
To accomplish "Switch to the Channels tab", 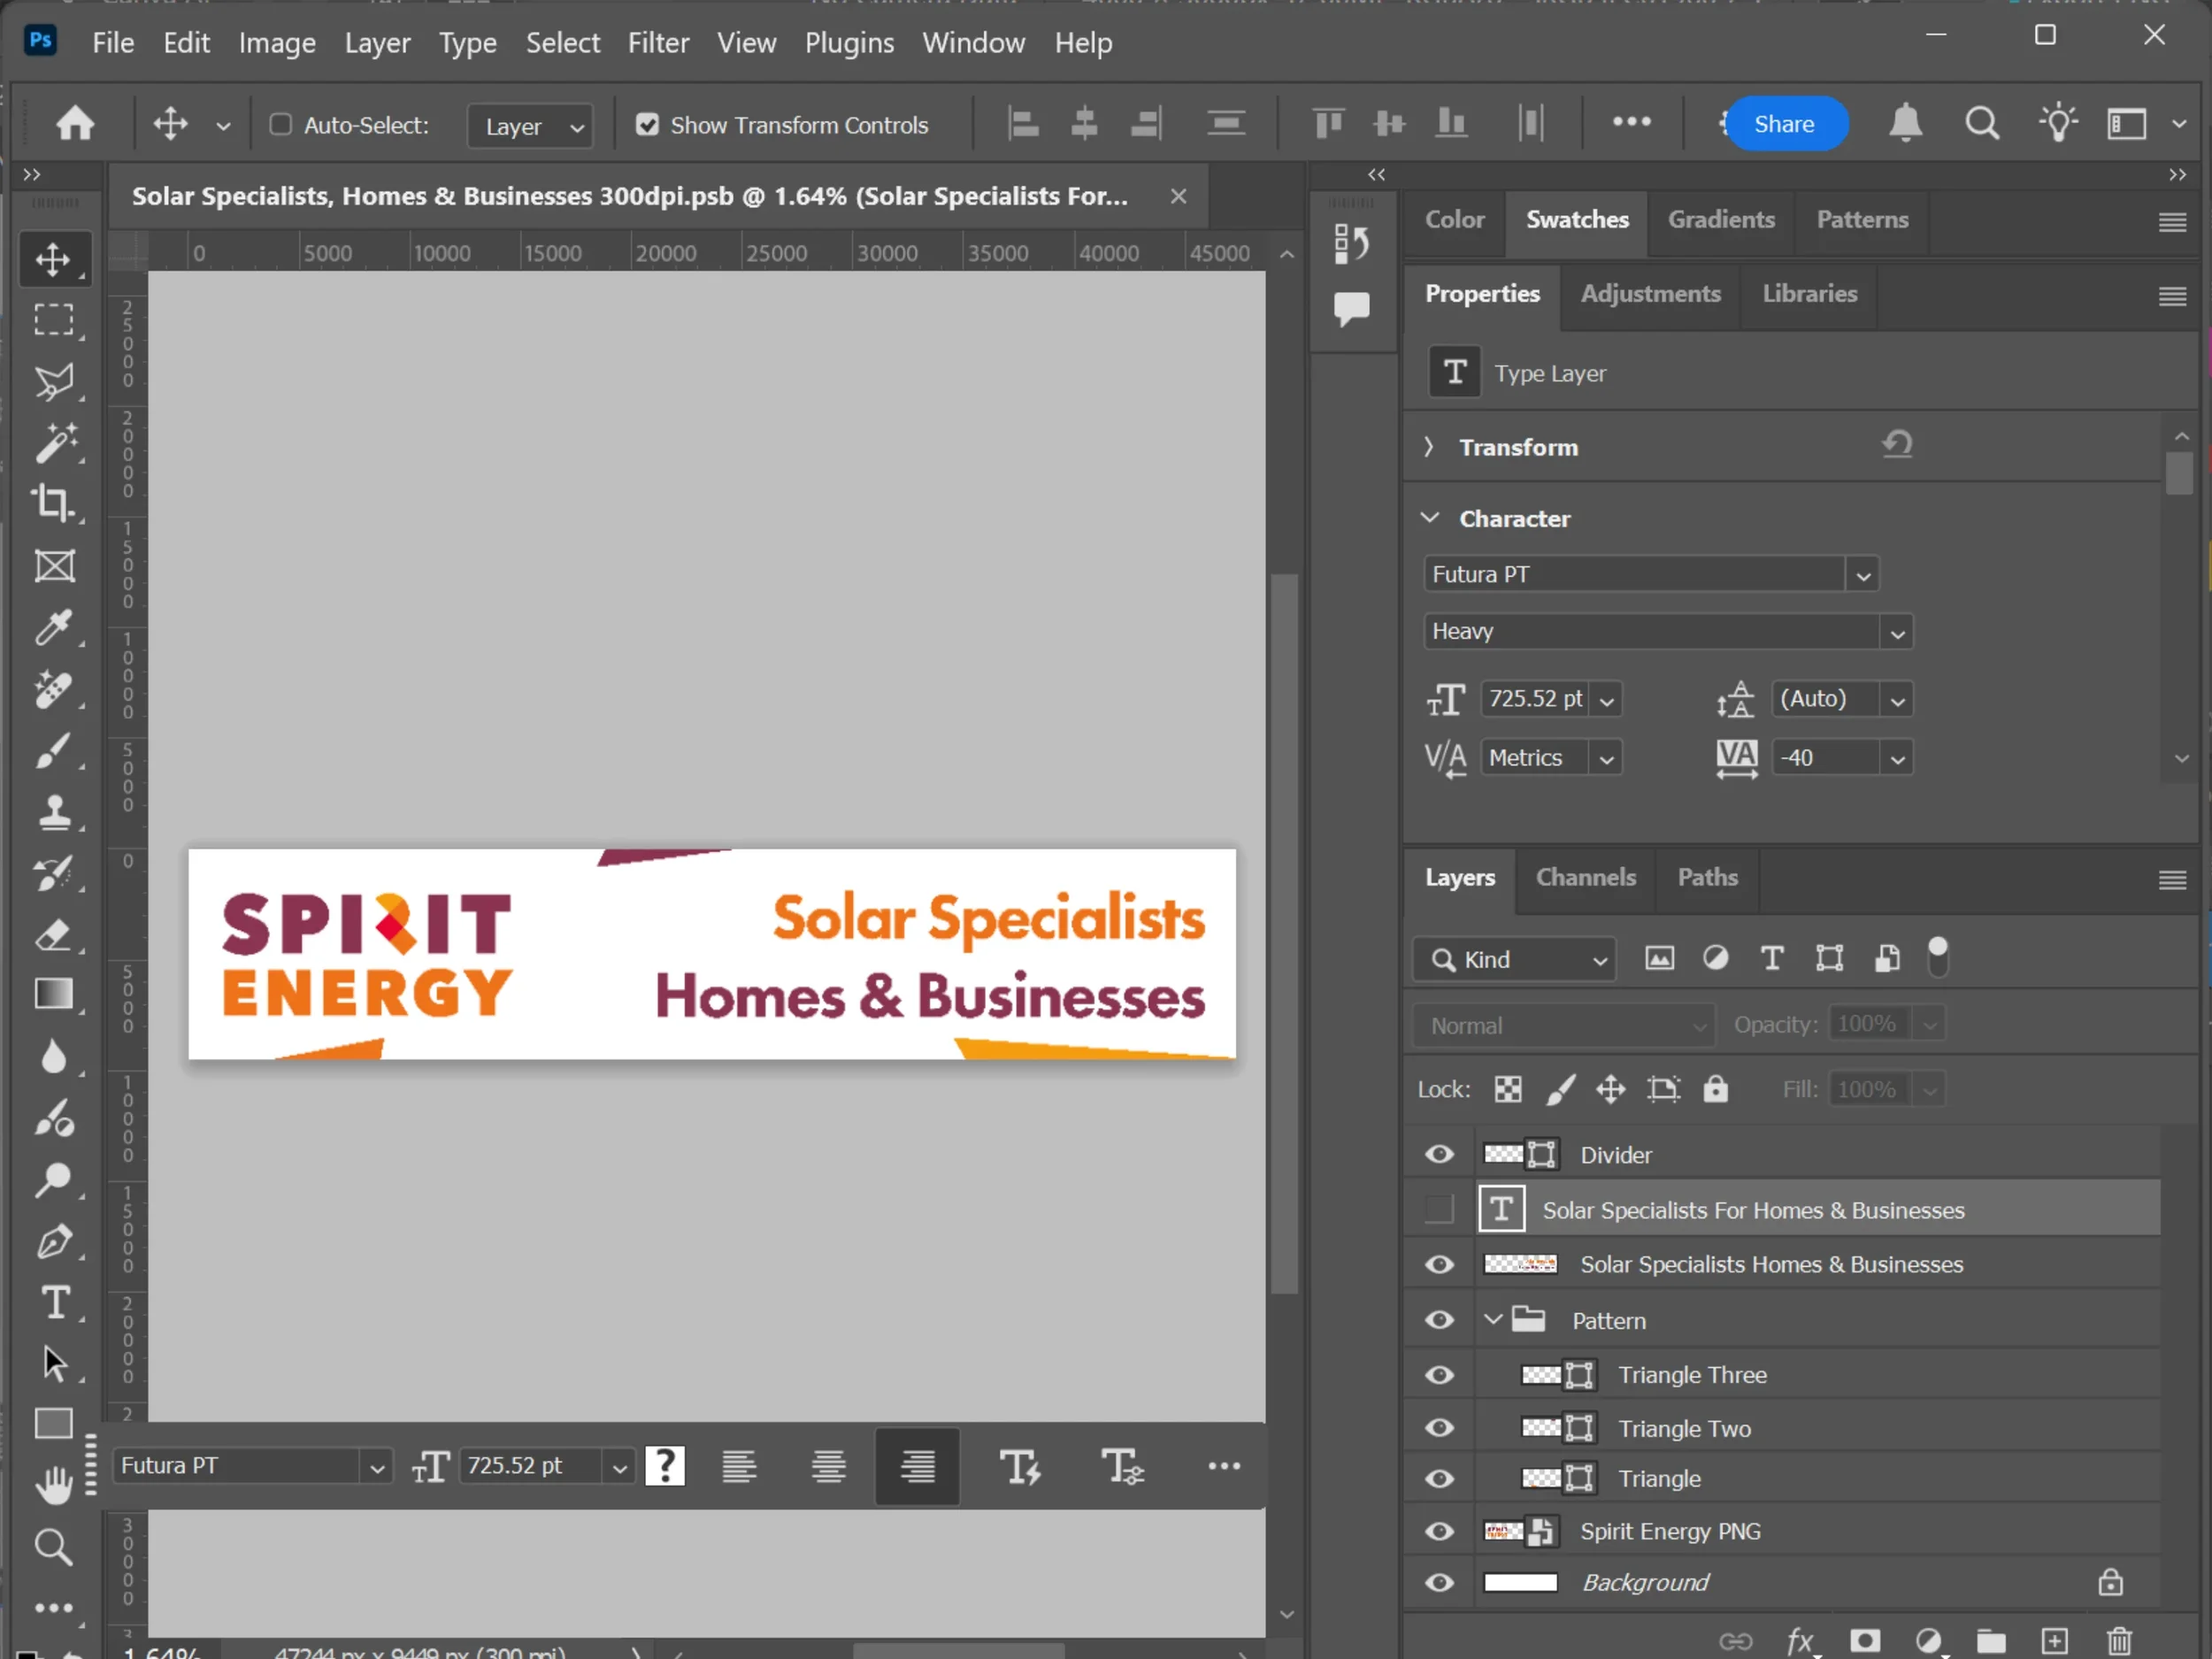I will tap(1585, 877).
